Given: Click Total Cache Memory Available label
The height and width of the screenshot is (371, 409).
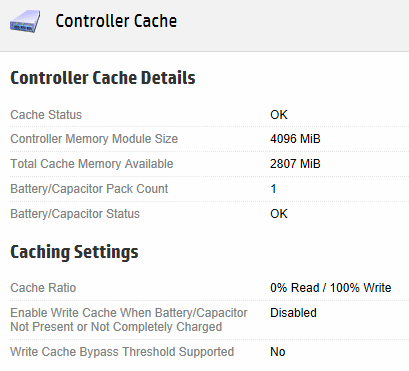Looking at the screenshot, I should click(x=92, y=164).
